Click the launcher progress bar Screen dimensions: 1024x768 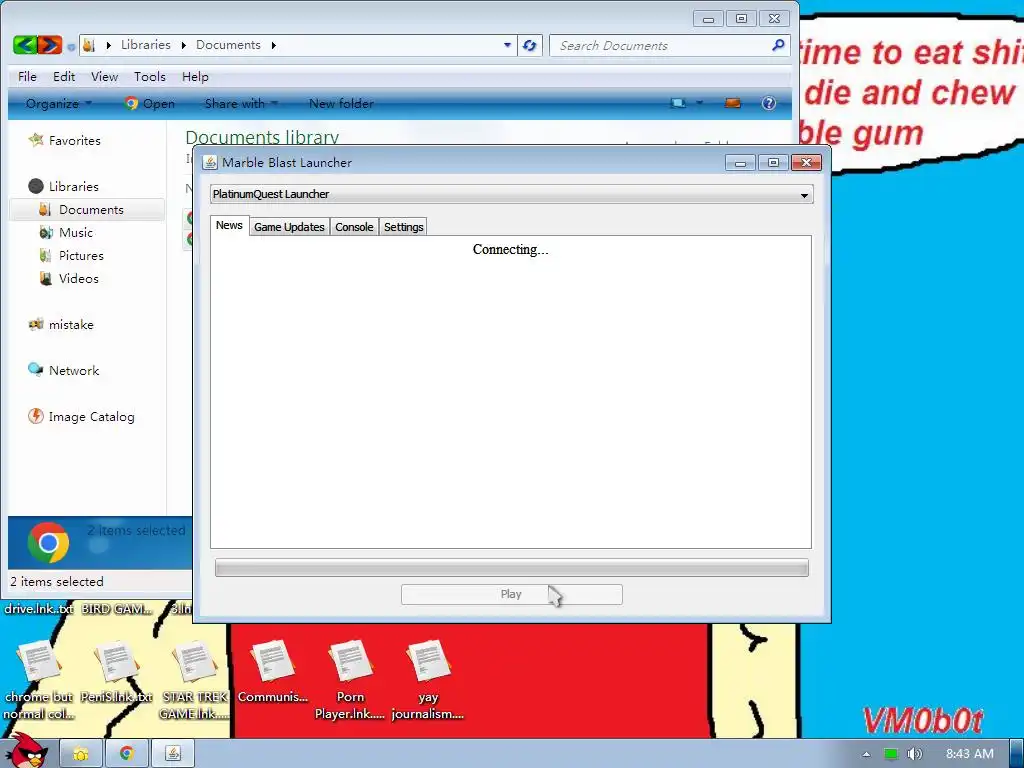(512, 568)
